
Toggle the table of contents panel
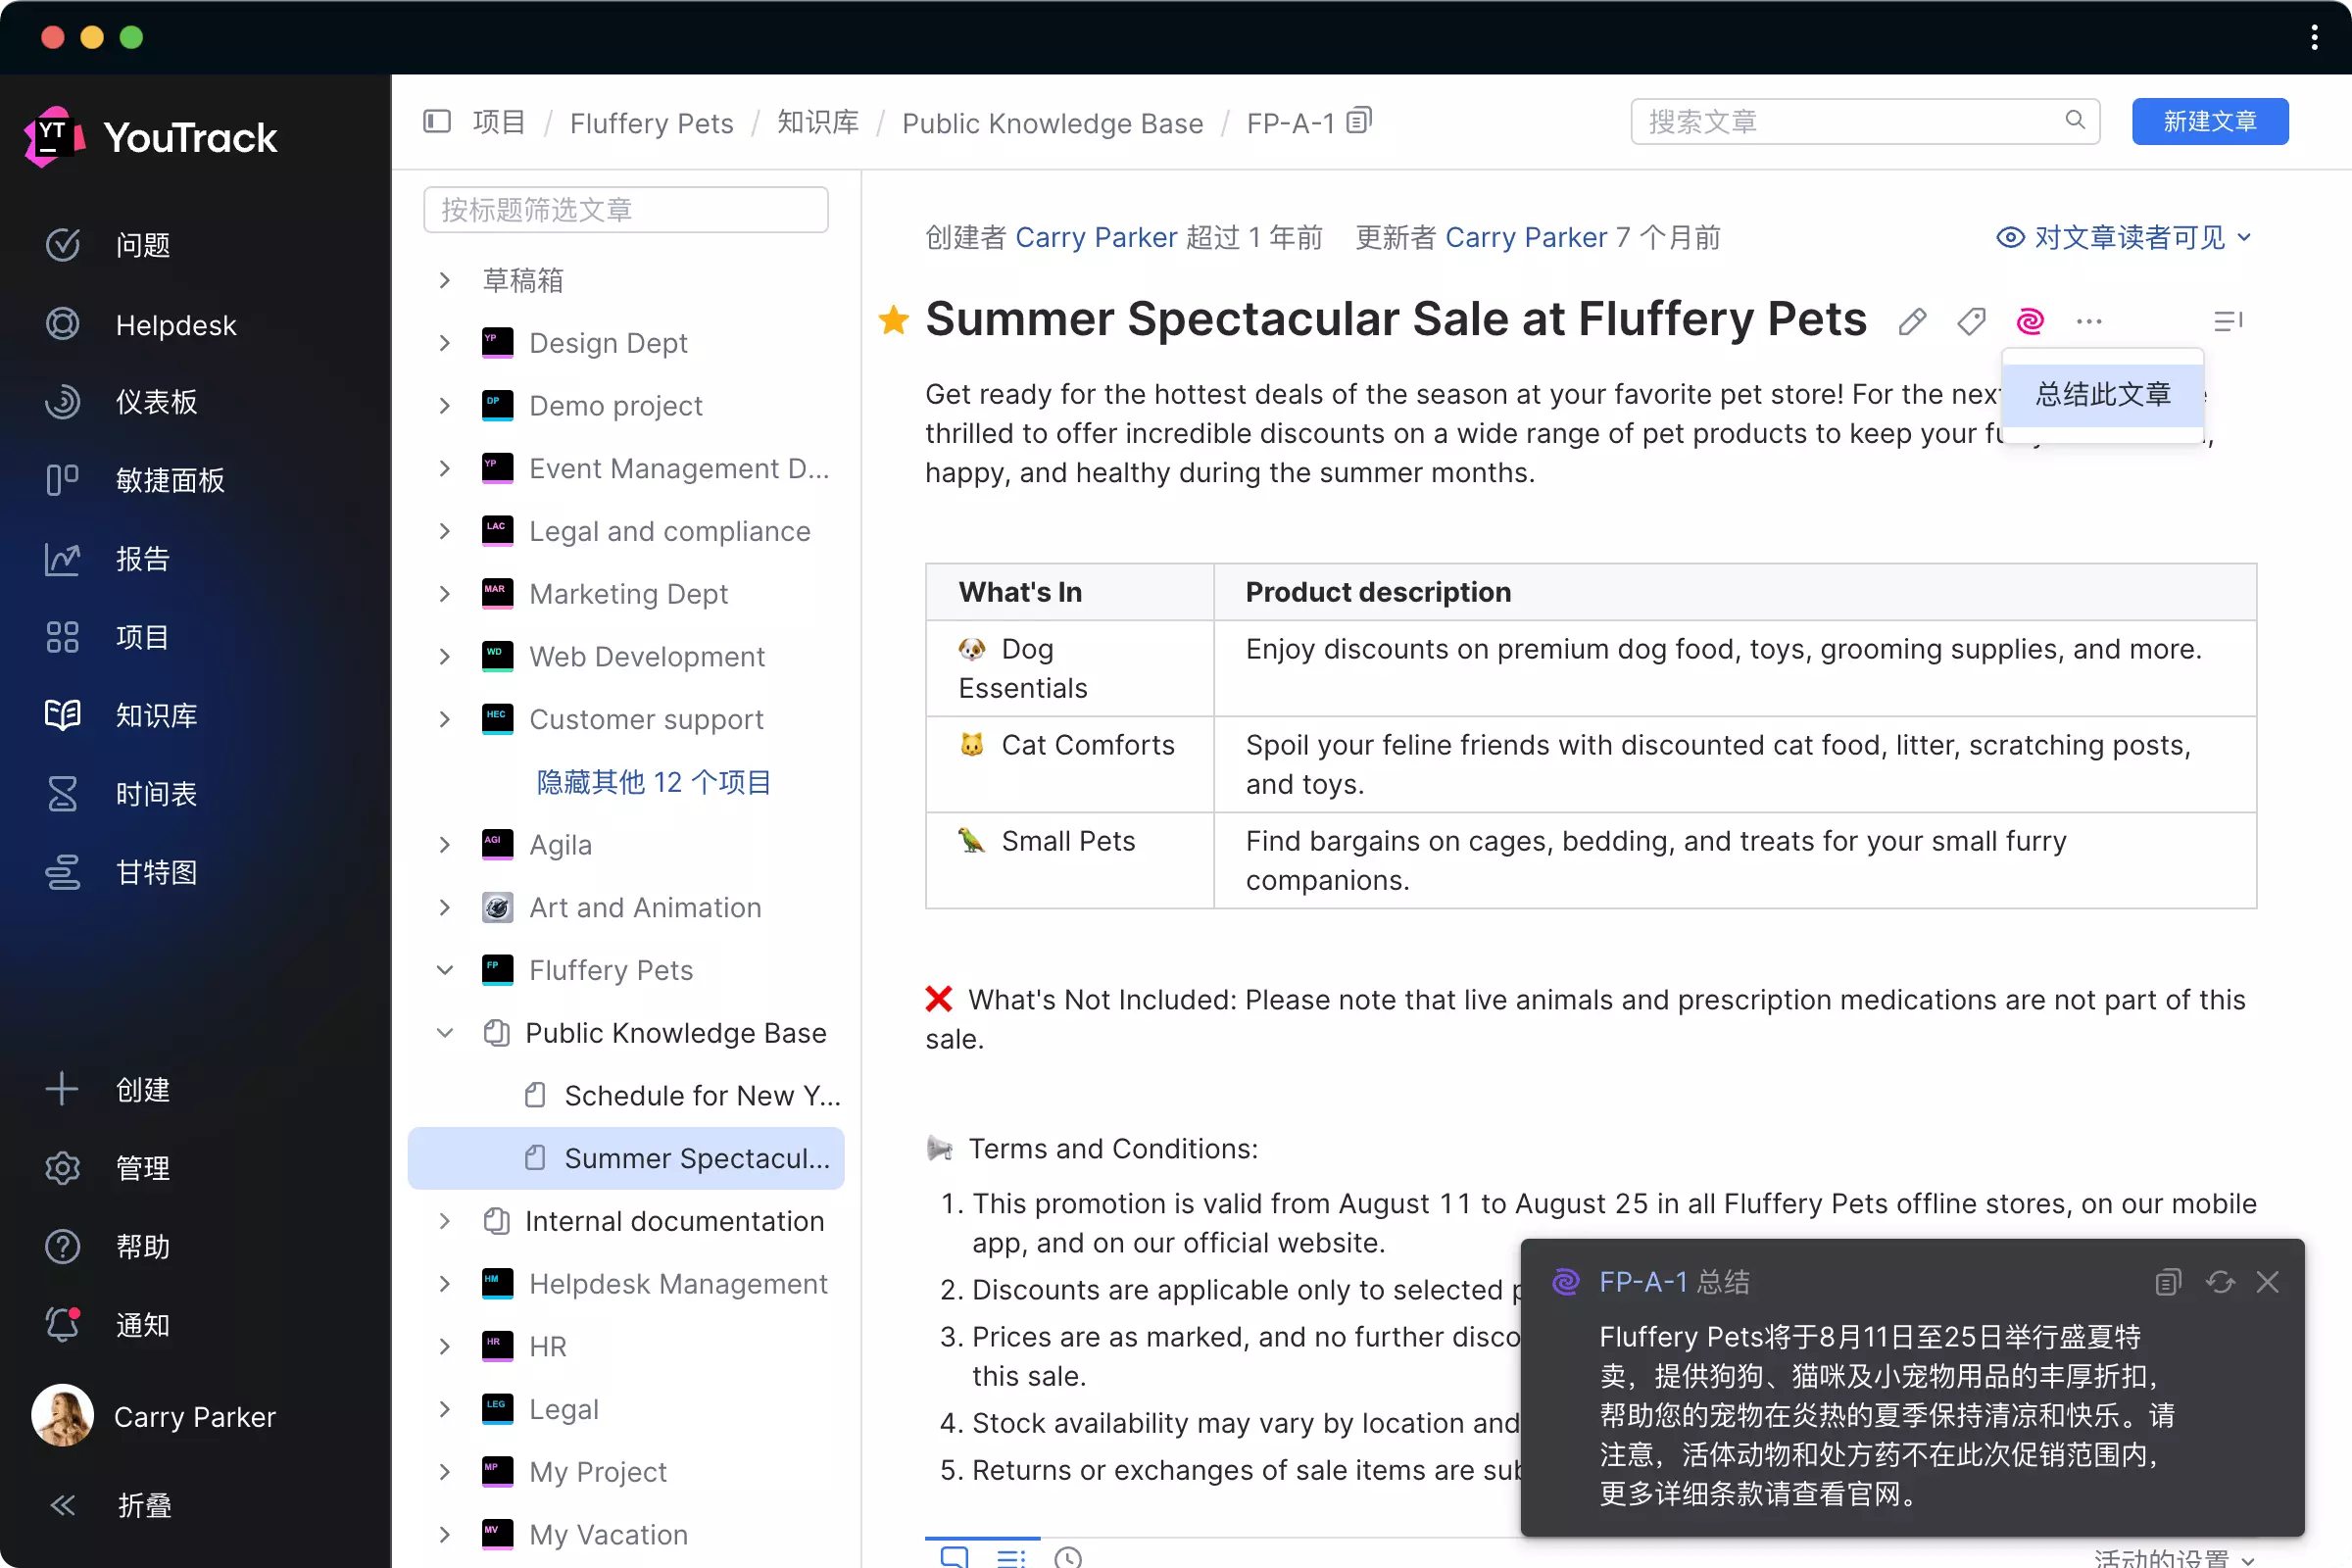[2228, 321]
